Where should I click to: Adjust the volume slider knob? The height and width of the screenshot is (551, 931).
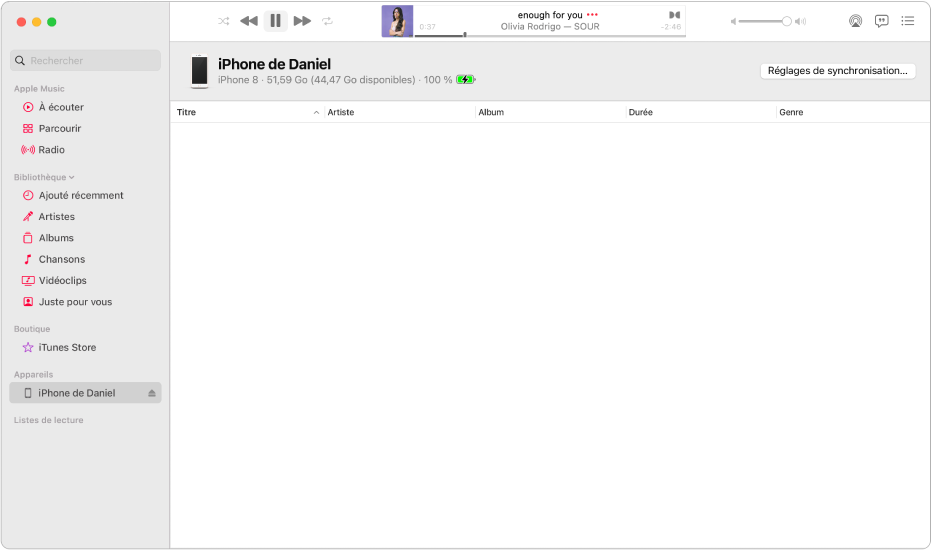(786, 21)
